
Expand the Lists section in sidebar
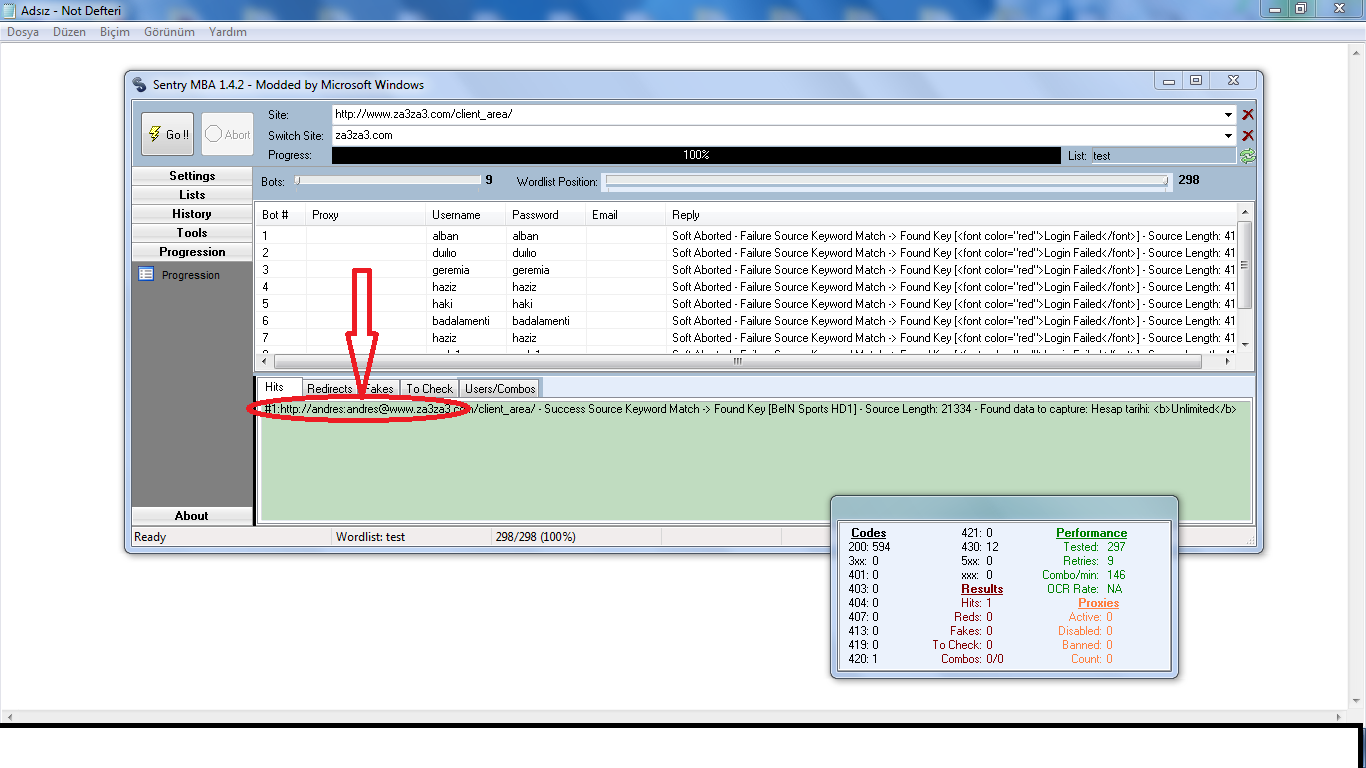pos(192,195)
